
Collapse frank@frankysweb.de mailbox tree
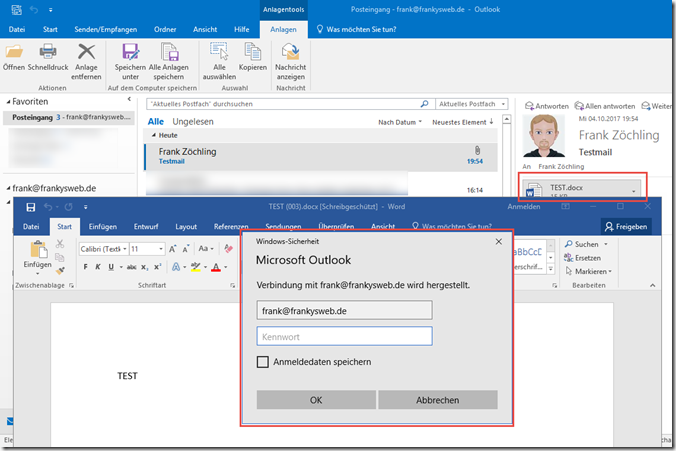pos(8,188)
